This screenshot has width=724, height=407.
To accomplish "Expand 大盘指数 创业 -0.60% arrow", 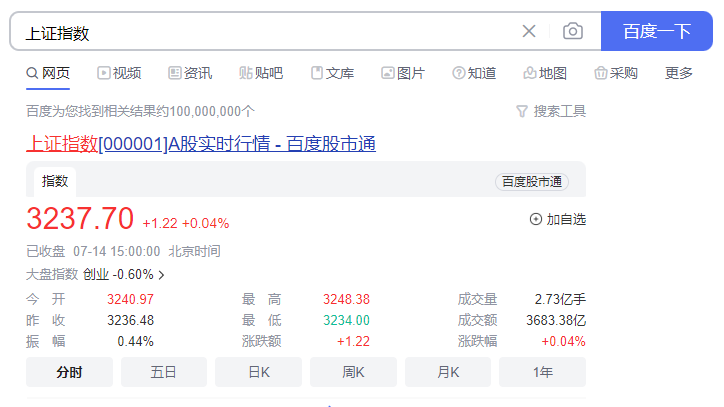I will [x=161, y=275].
